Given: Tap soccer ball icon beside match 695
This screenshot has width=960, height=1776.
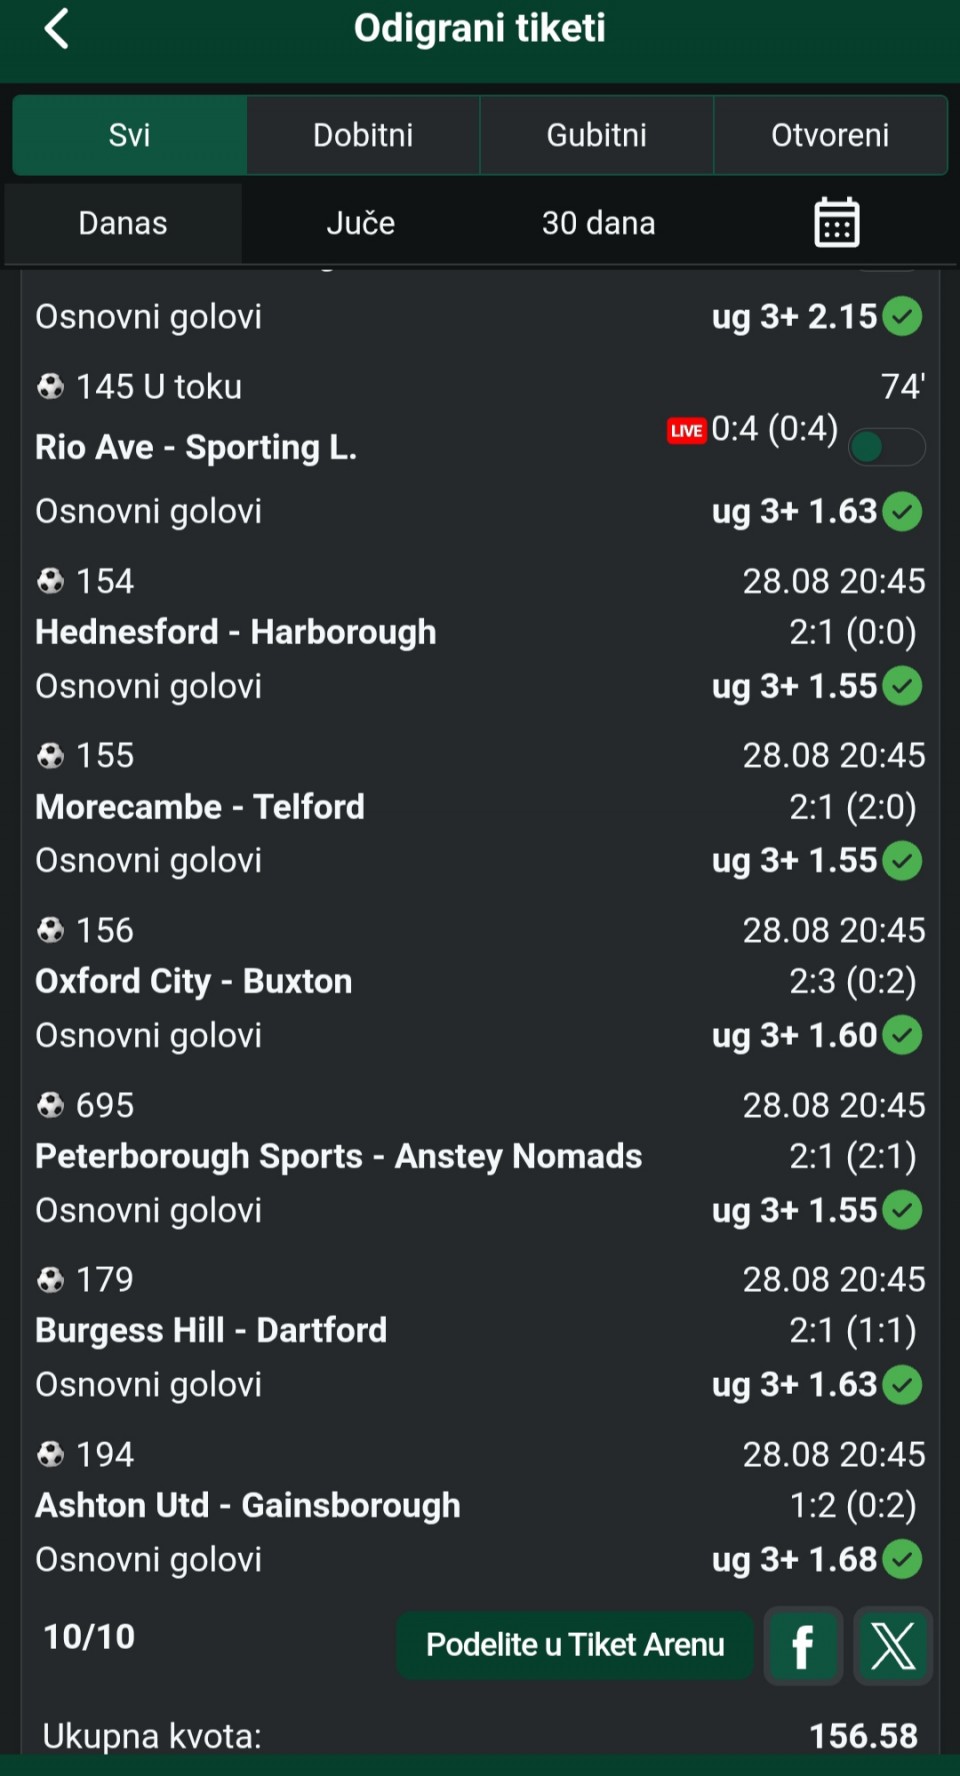Looking at the screenshot, I should 50,1105.
